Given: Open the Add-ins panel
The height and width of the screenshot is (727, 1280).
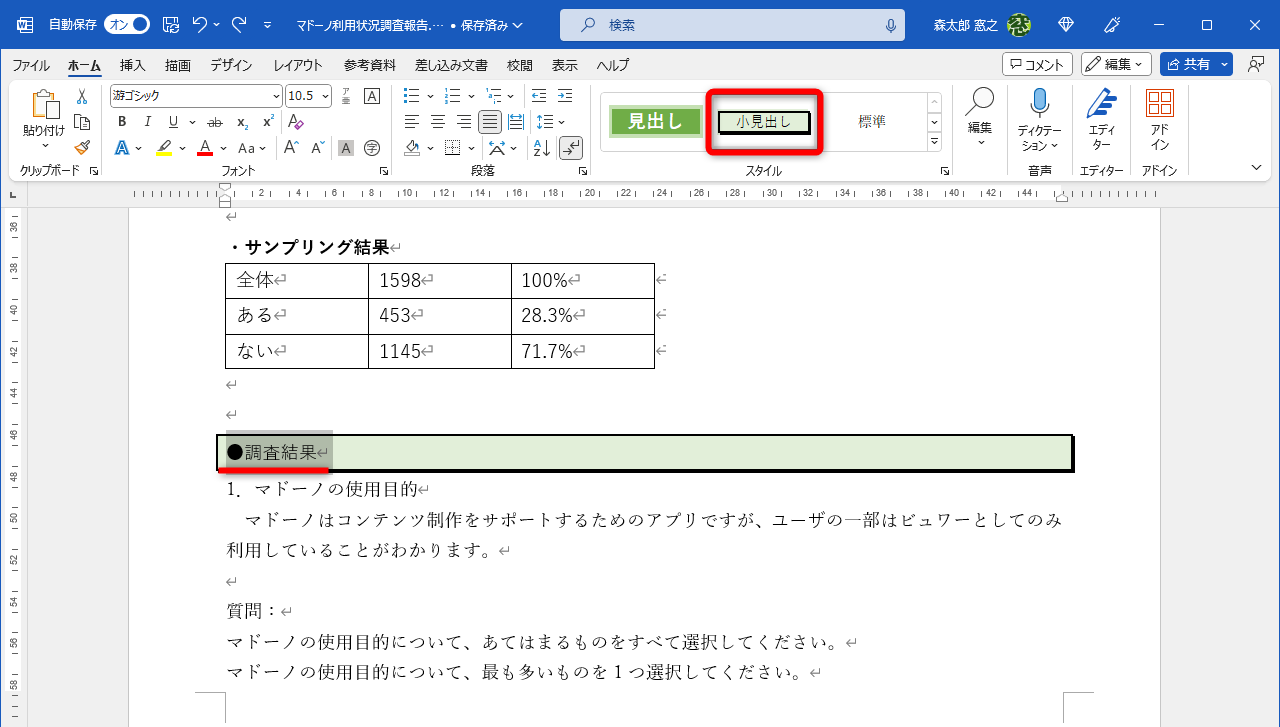Looking at the screenshot, I should 1159,120.
